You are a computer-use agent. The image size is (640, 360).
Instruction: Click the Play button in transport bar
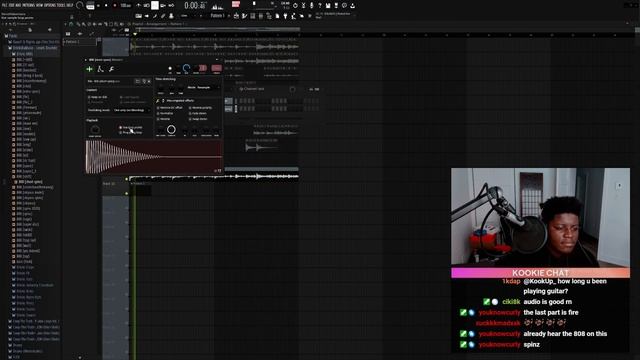(x=98, y=6)
